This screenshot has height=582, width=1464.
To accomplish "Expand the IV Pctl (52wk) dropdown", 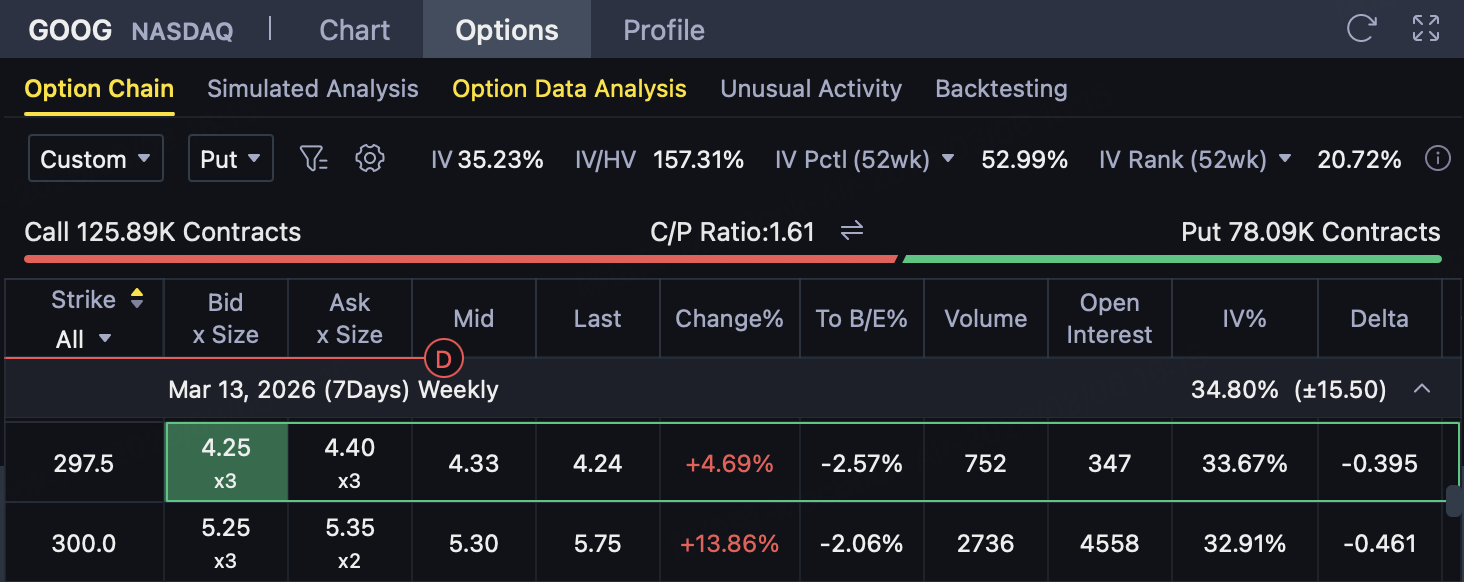I will coord(948,159).
